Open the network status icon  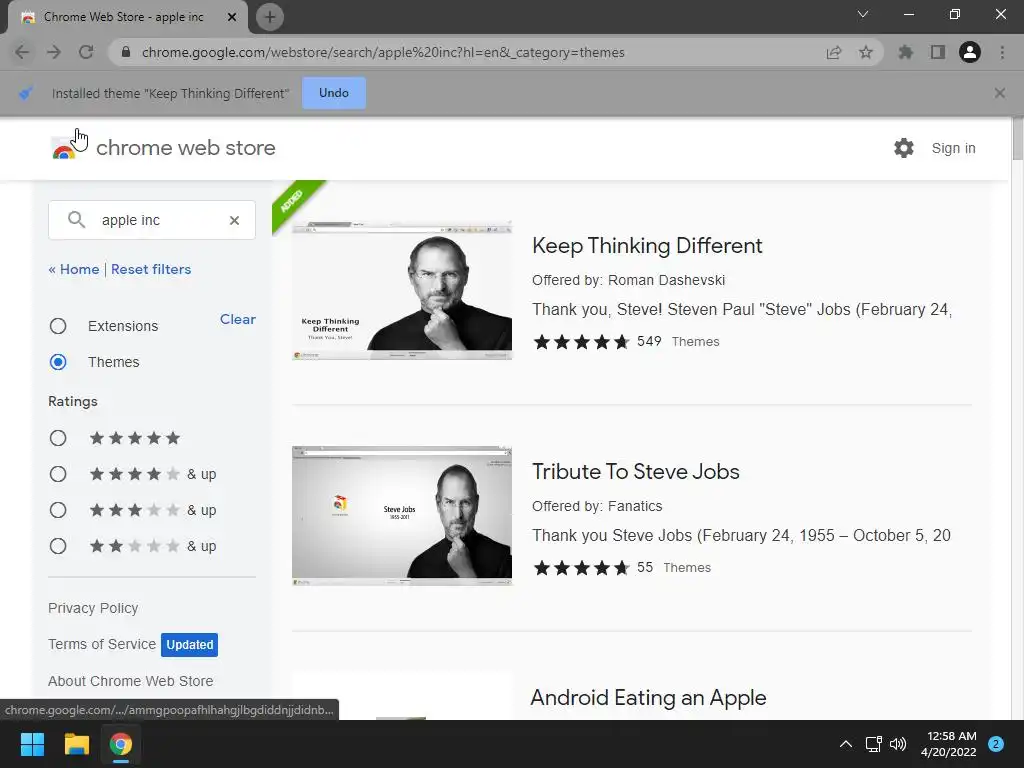pyautogui.click(x=873, y=744)
